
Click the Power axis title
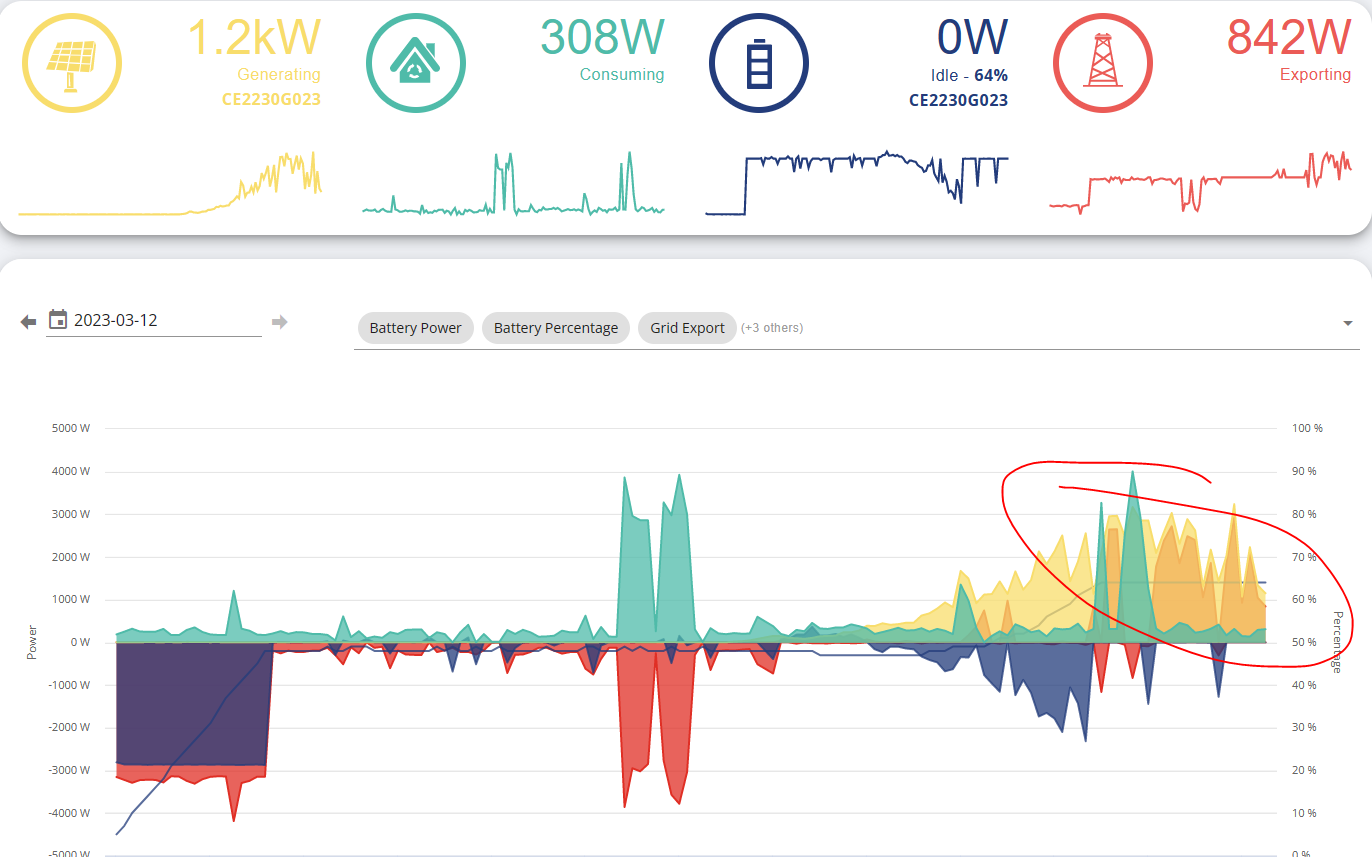pos(32,642)
